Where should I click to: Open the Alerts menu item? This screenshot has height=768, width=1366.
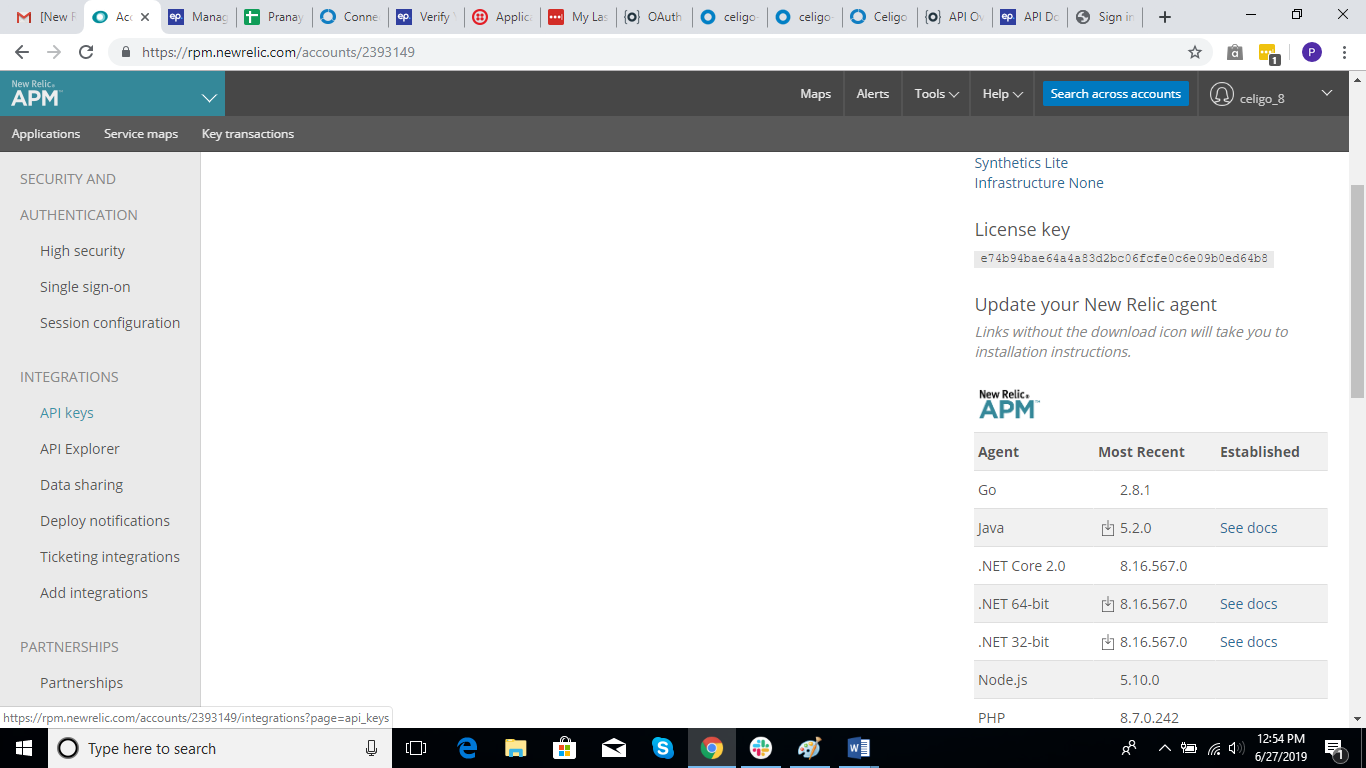coord(872,93)
